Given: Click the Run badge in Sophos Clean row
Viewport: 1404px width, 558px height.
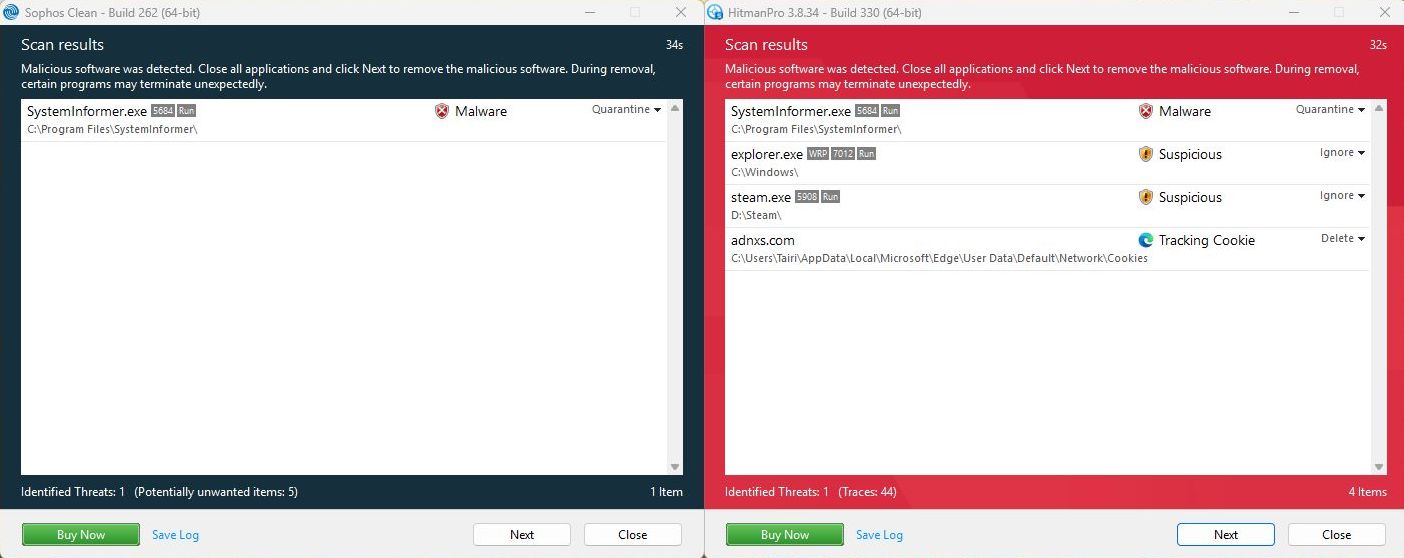Looking at the screenshot, I should [187, 111].
